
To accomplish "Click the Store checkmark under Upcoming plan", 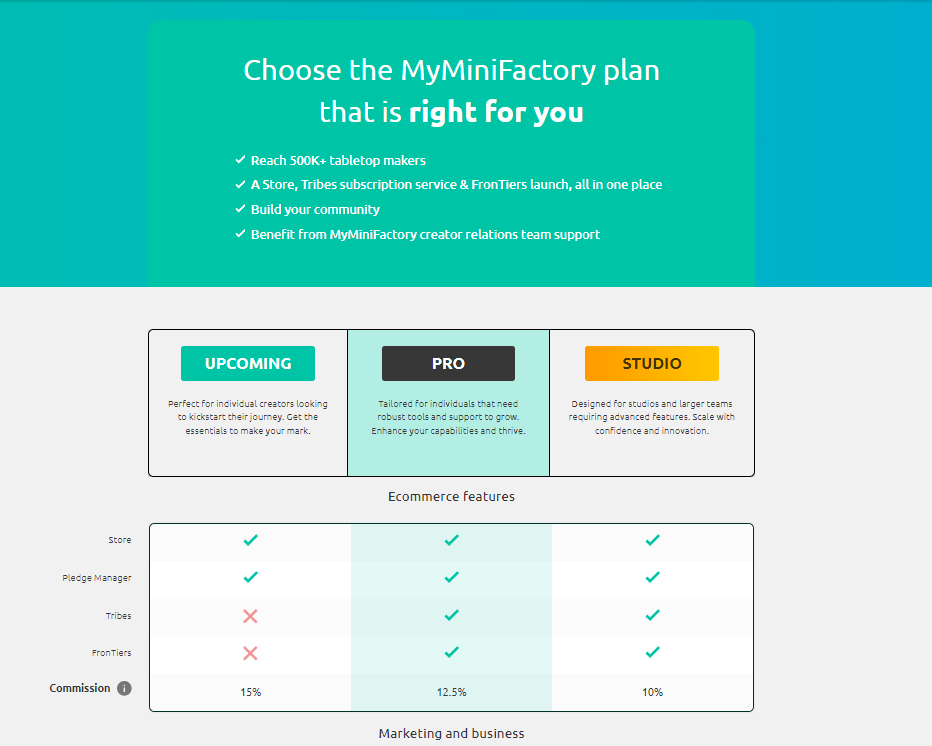I will (x=251, y=540).
